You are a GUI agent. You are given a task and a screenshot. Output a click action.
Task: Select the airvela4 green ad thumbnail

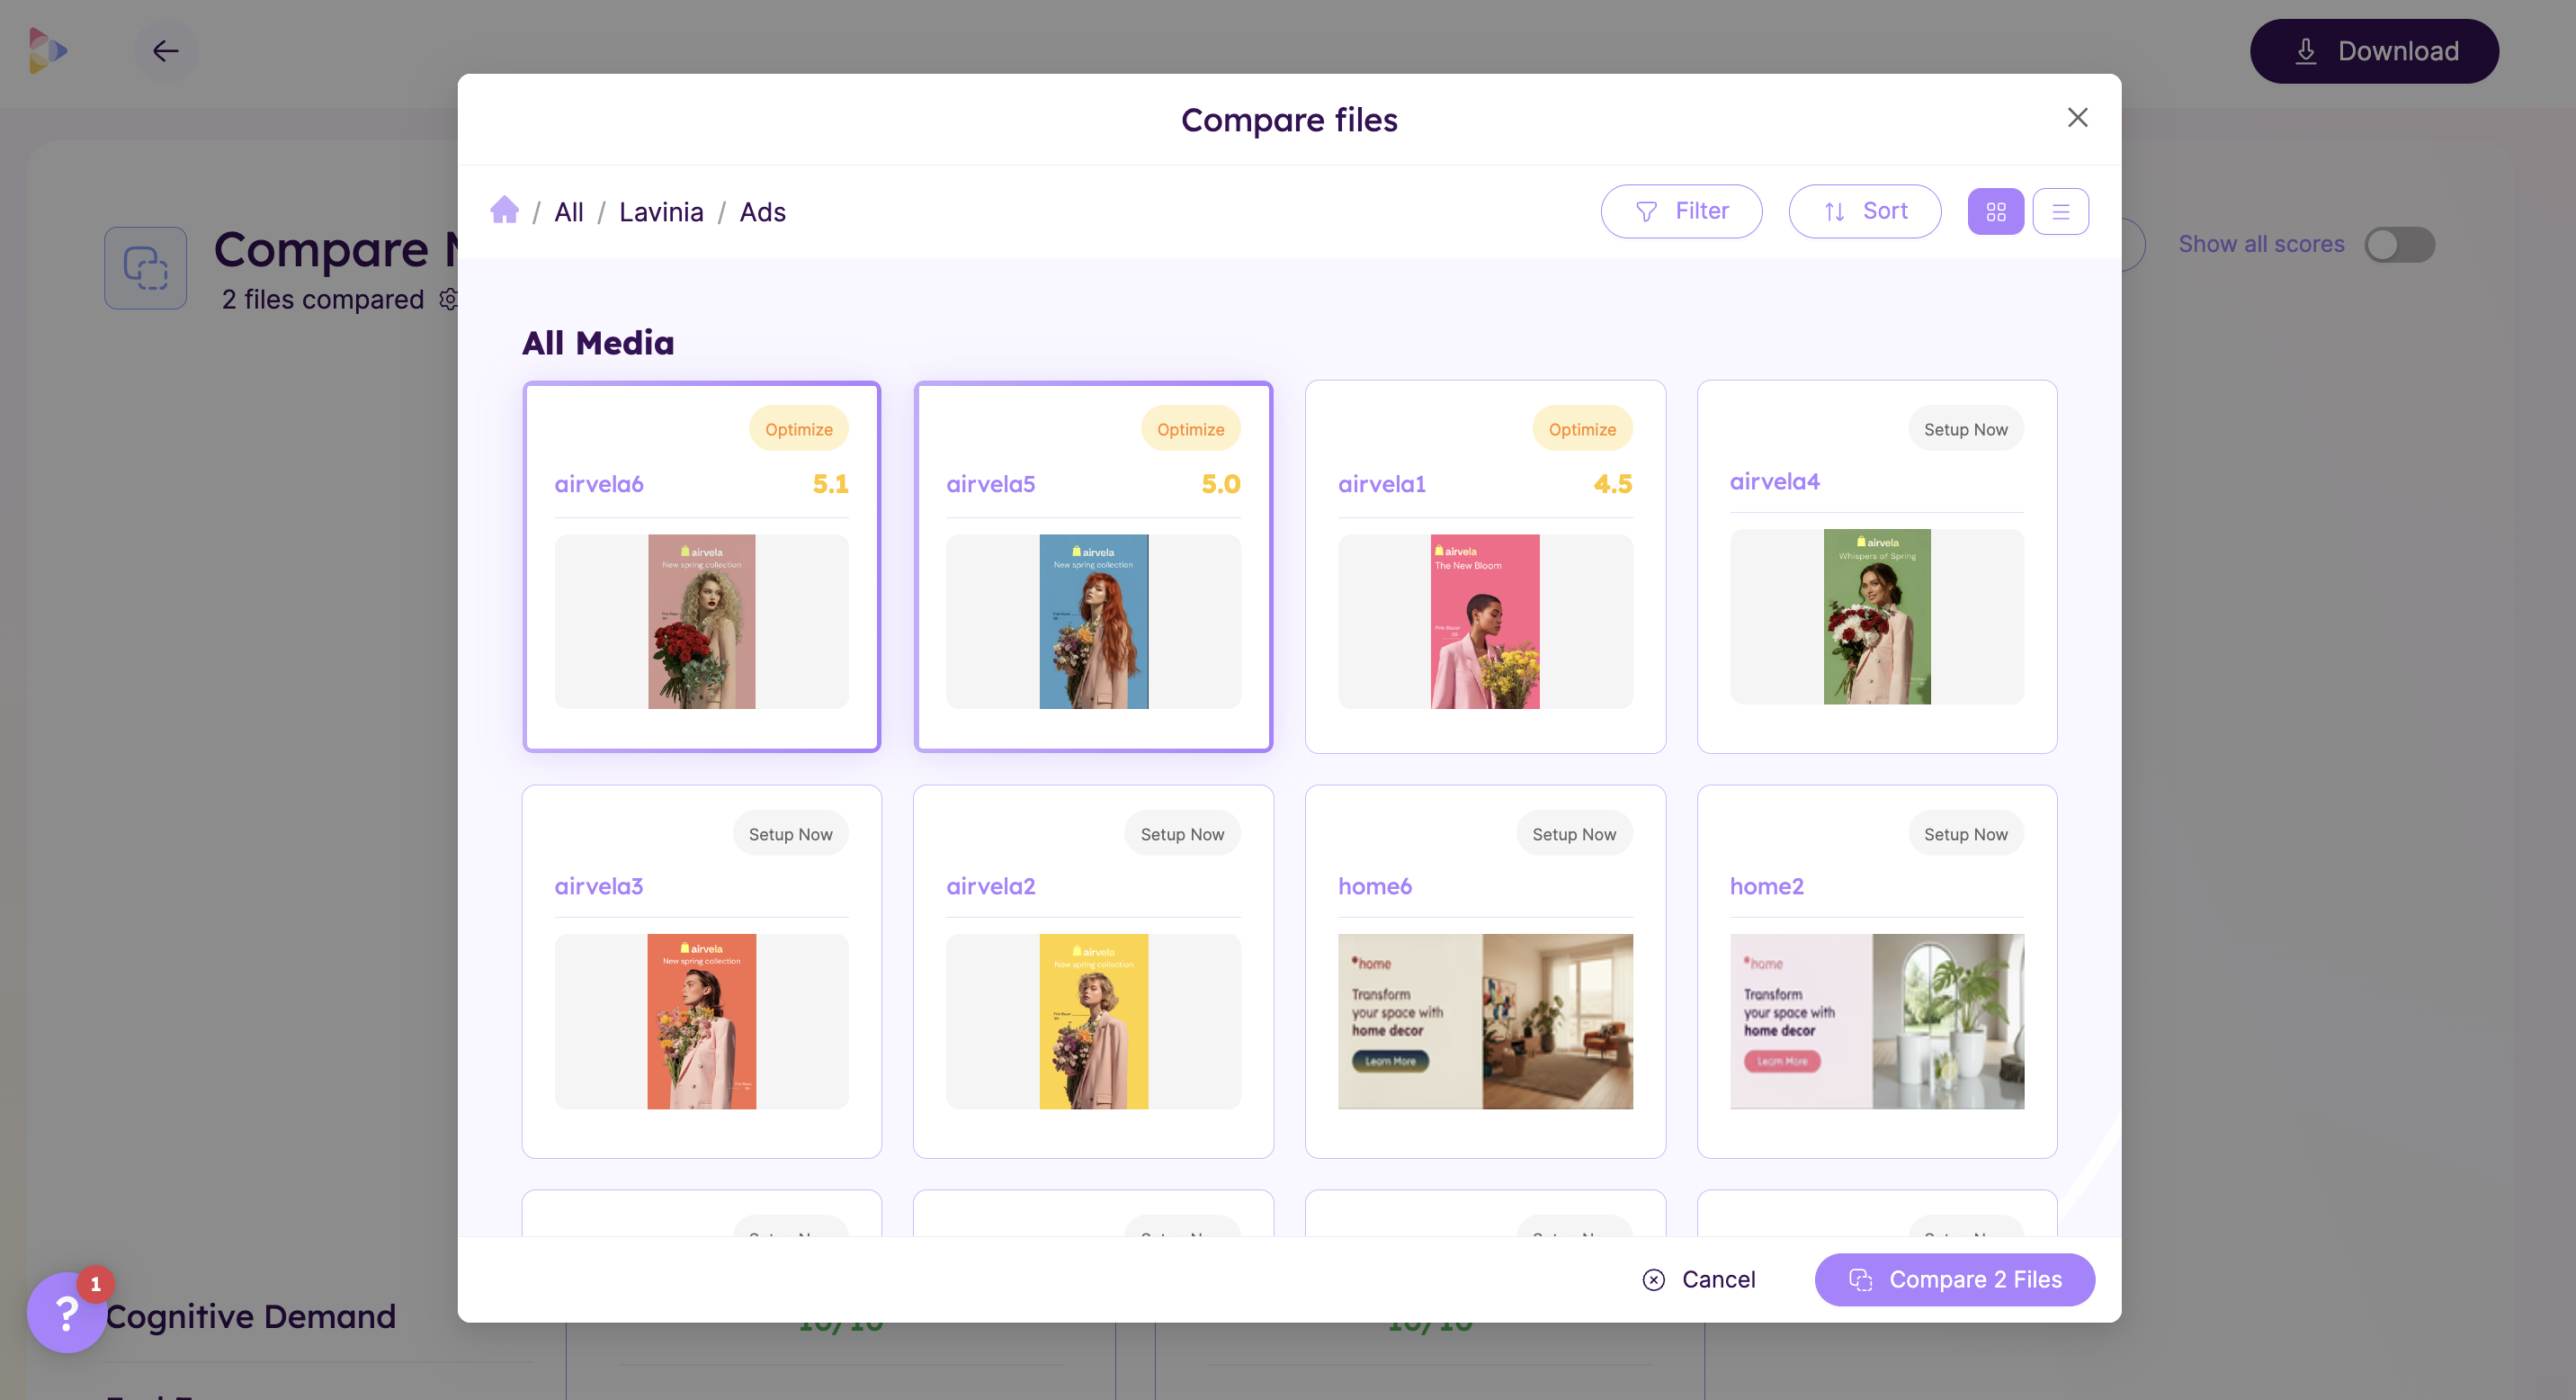pos(1876,616)
